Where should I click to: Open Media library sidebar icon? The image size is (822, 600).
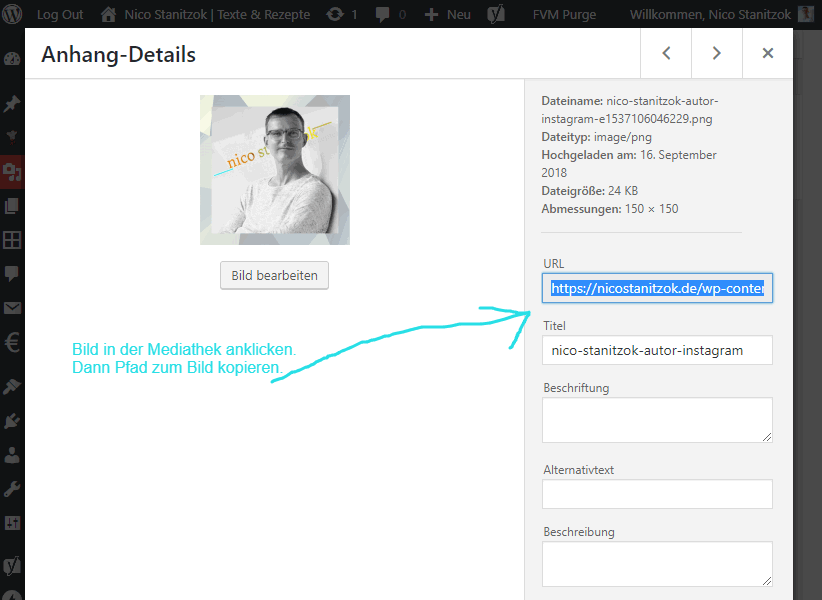pos(12,173)
